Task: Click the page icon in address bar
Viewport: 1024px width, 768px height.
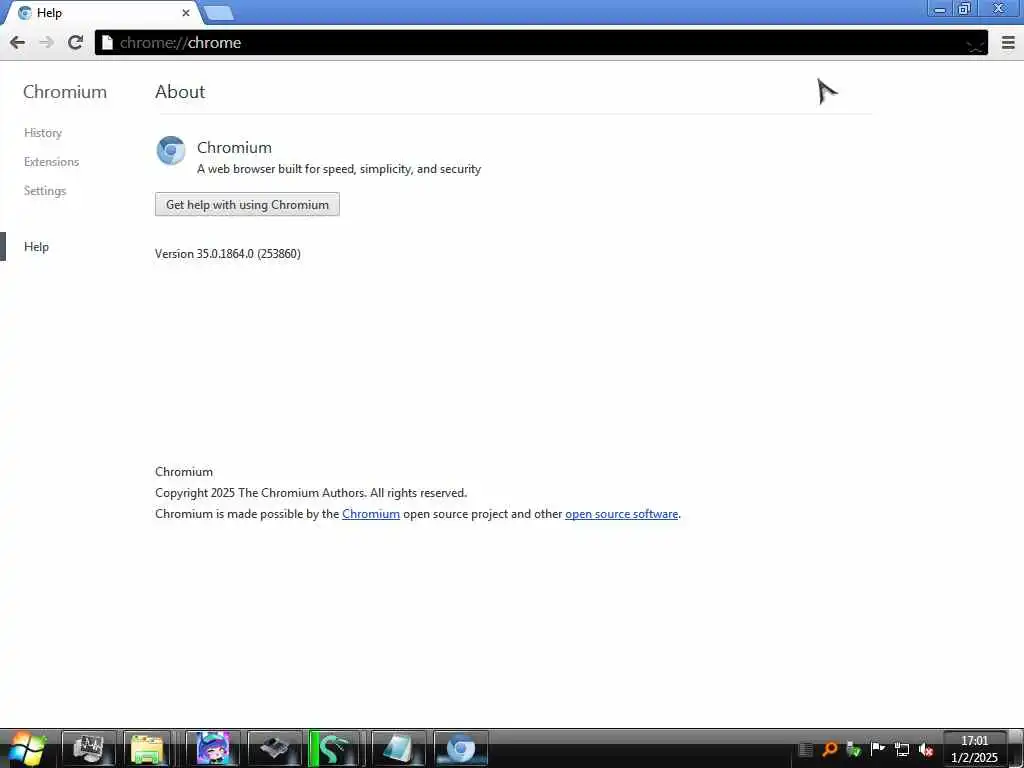Action: (107, 43)
